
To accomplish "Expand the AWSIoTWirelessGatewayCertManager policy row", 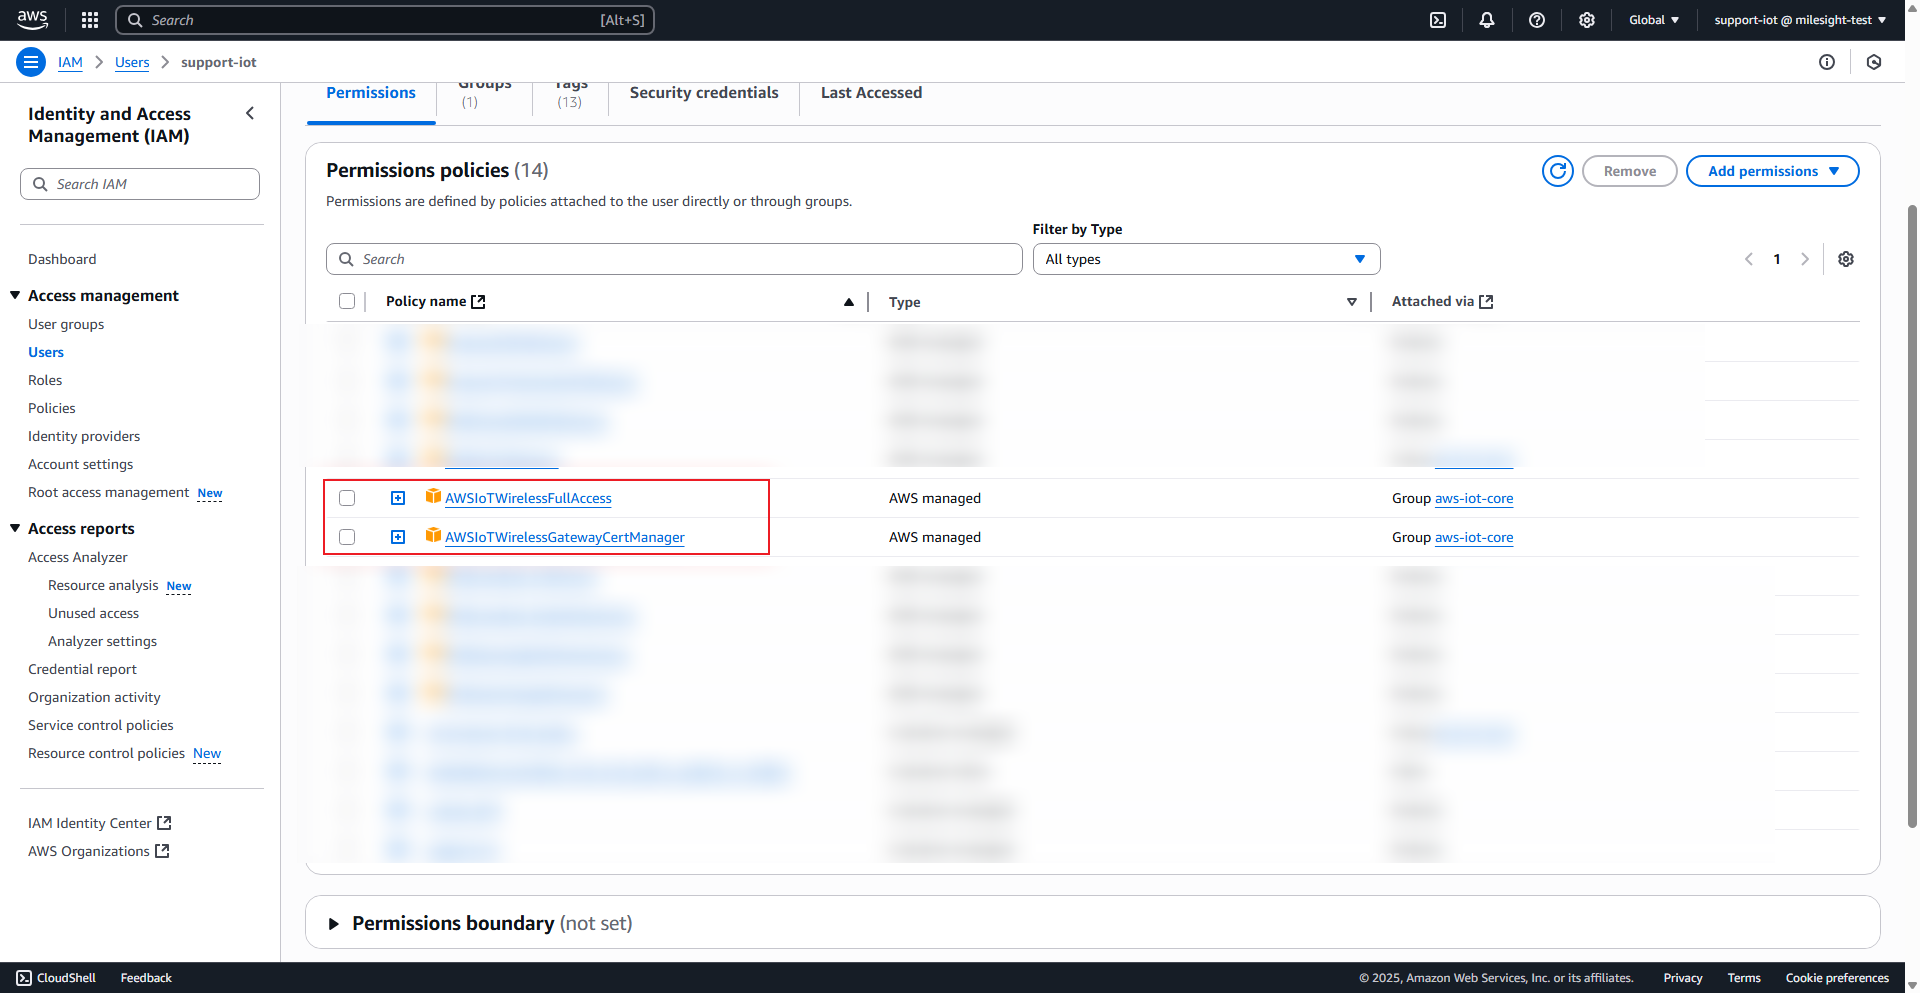I will click(398, 537).
